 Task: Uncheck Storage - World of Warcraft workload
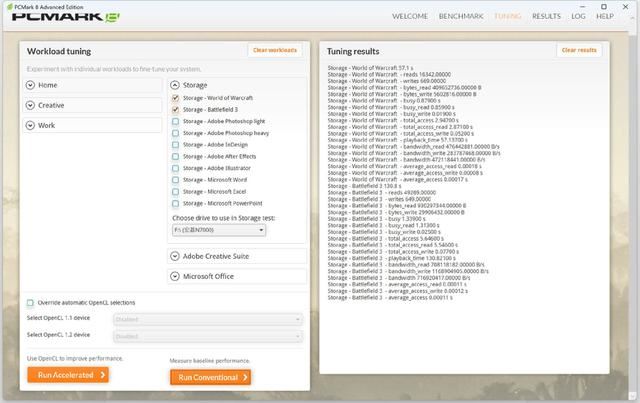click(176, 99)
